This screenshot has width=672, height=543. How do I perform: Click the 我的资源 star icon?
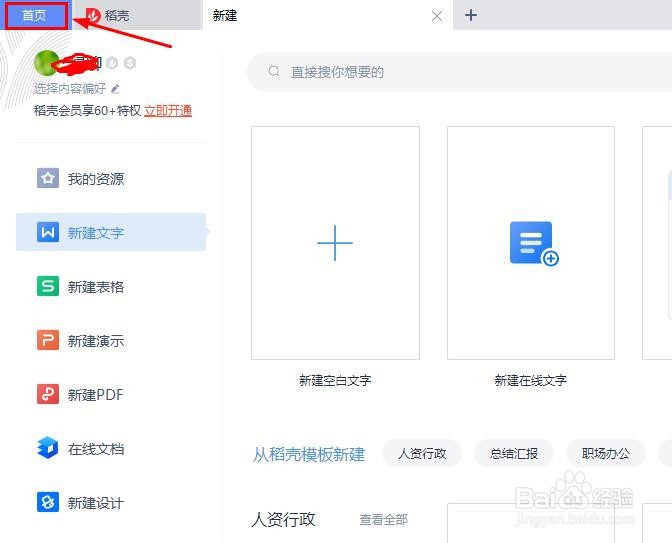coord(48,178)
